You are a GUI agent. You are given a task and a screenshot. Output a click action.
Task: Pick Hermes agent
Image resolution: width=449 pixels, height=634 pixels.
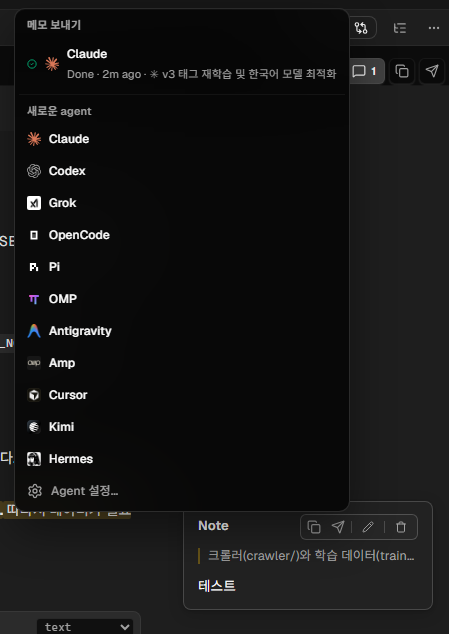(x=182, y=459)
